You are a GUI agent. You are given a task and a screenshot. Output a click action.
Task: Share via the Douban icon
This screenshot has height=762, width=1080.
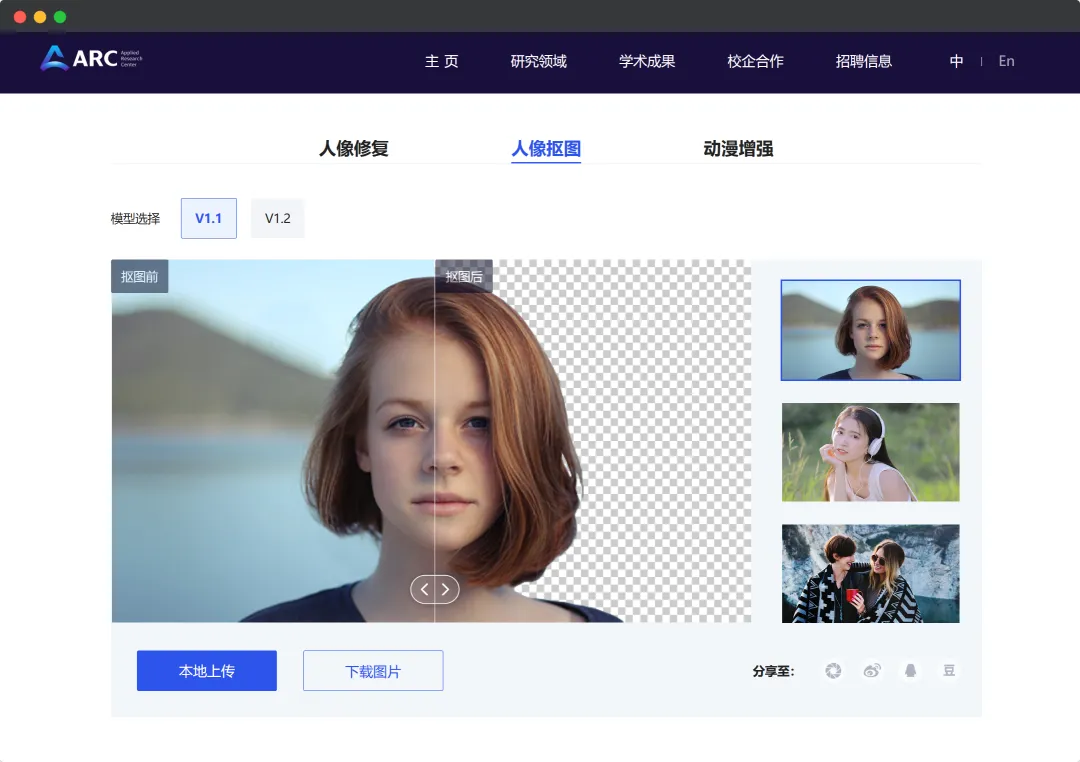click(948, 671)
